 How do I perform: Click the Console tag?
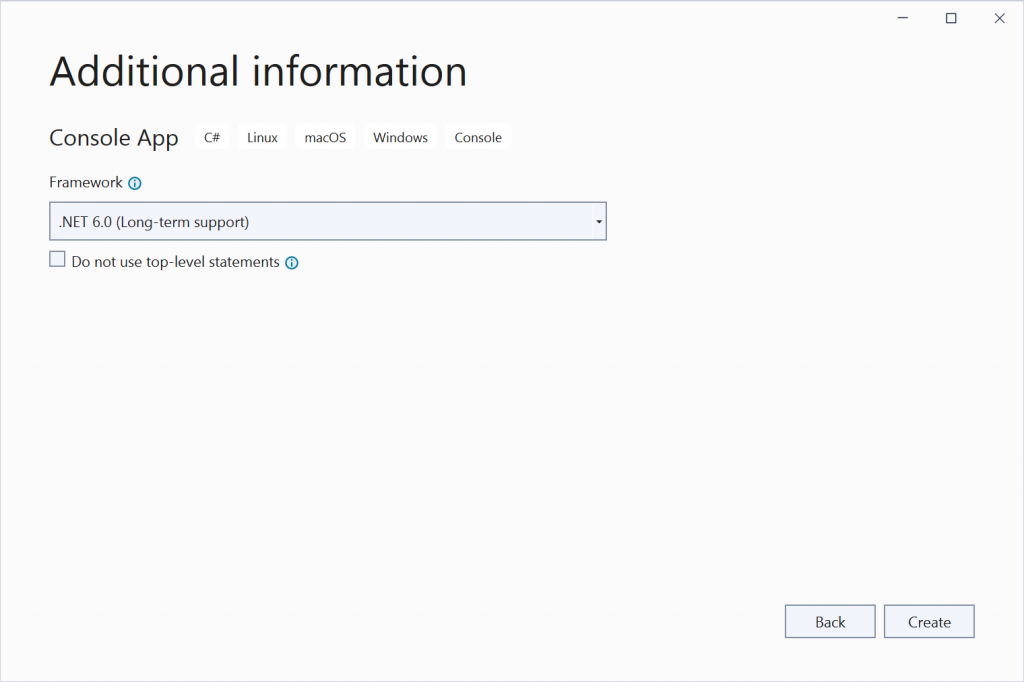478,137
